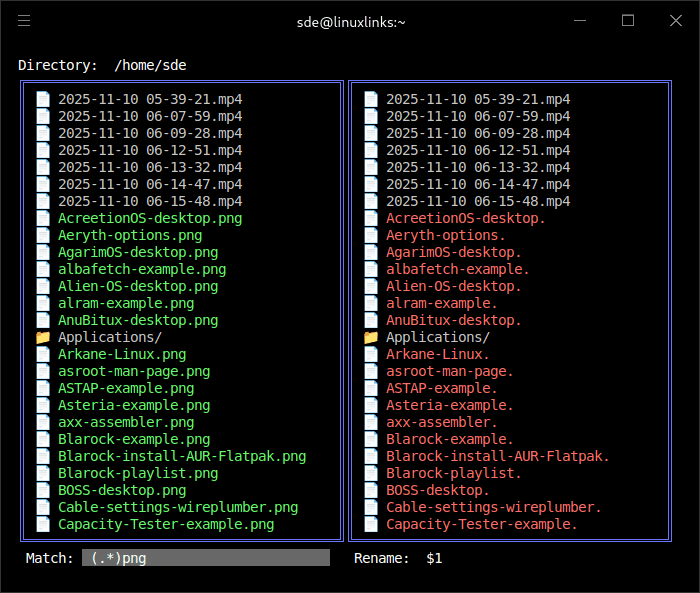Maximize the terminal window
Viewport: 700px width, 593px height.
click(628, 21)
